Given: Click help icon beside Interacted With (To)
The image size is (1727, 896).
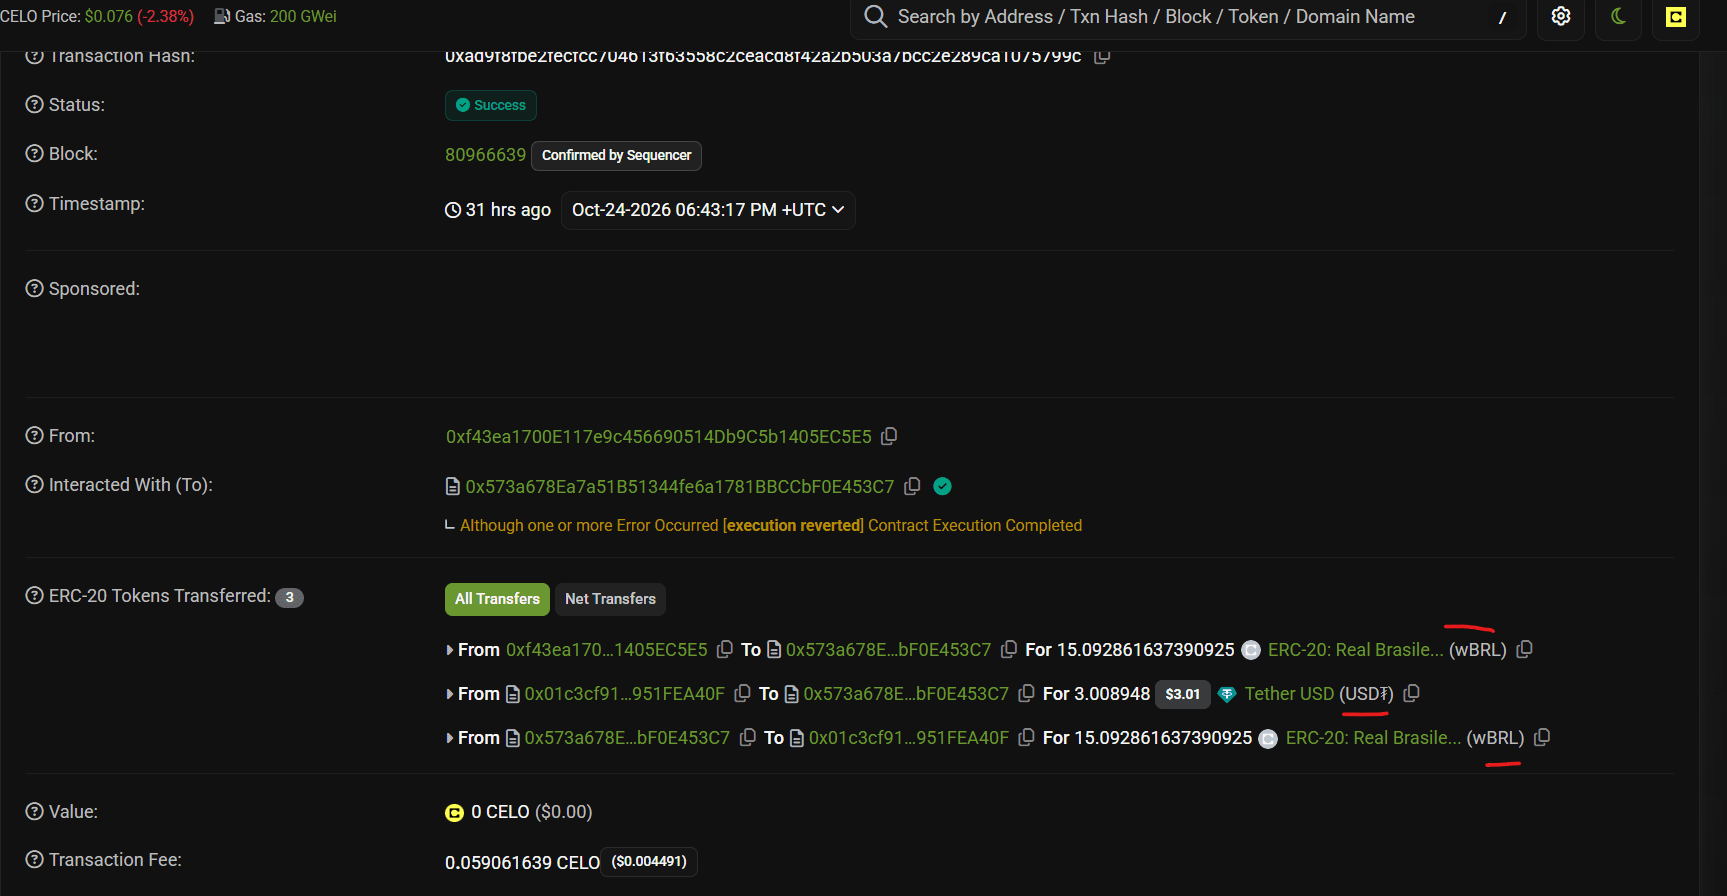Looking at the screenshot, I should pyautogui.click(x=34, y=484).
